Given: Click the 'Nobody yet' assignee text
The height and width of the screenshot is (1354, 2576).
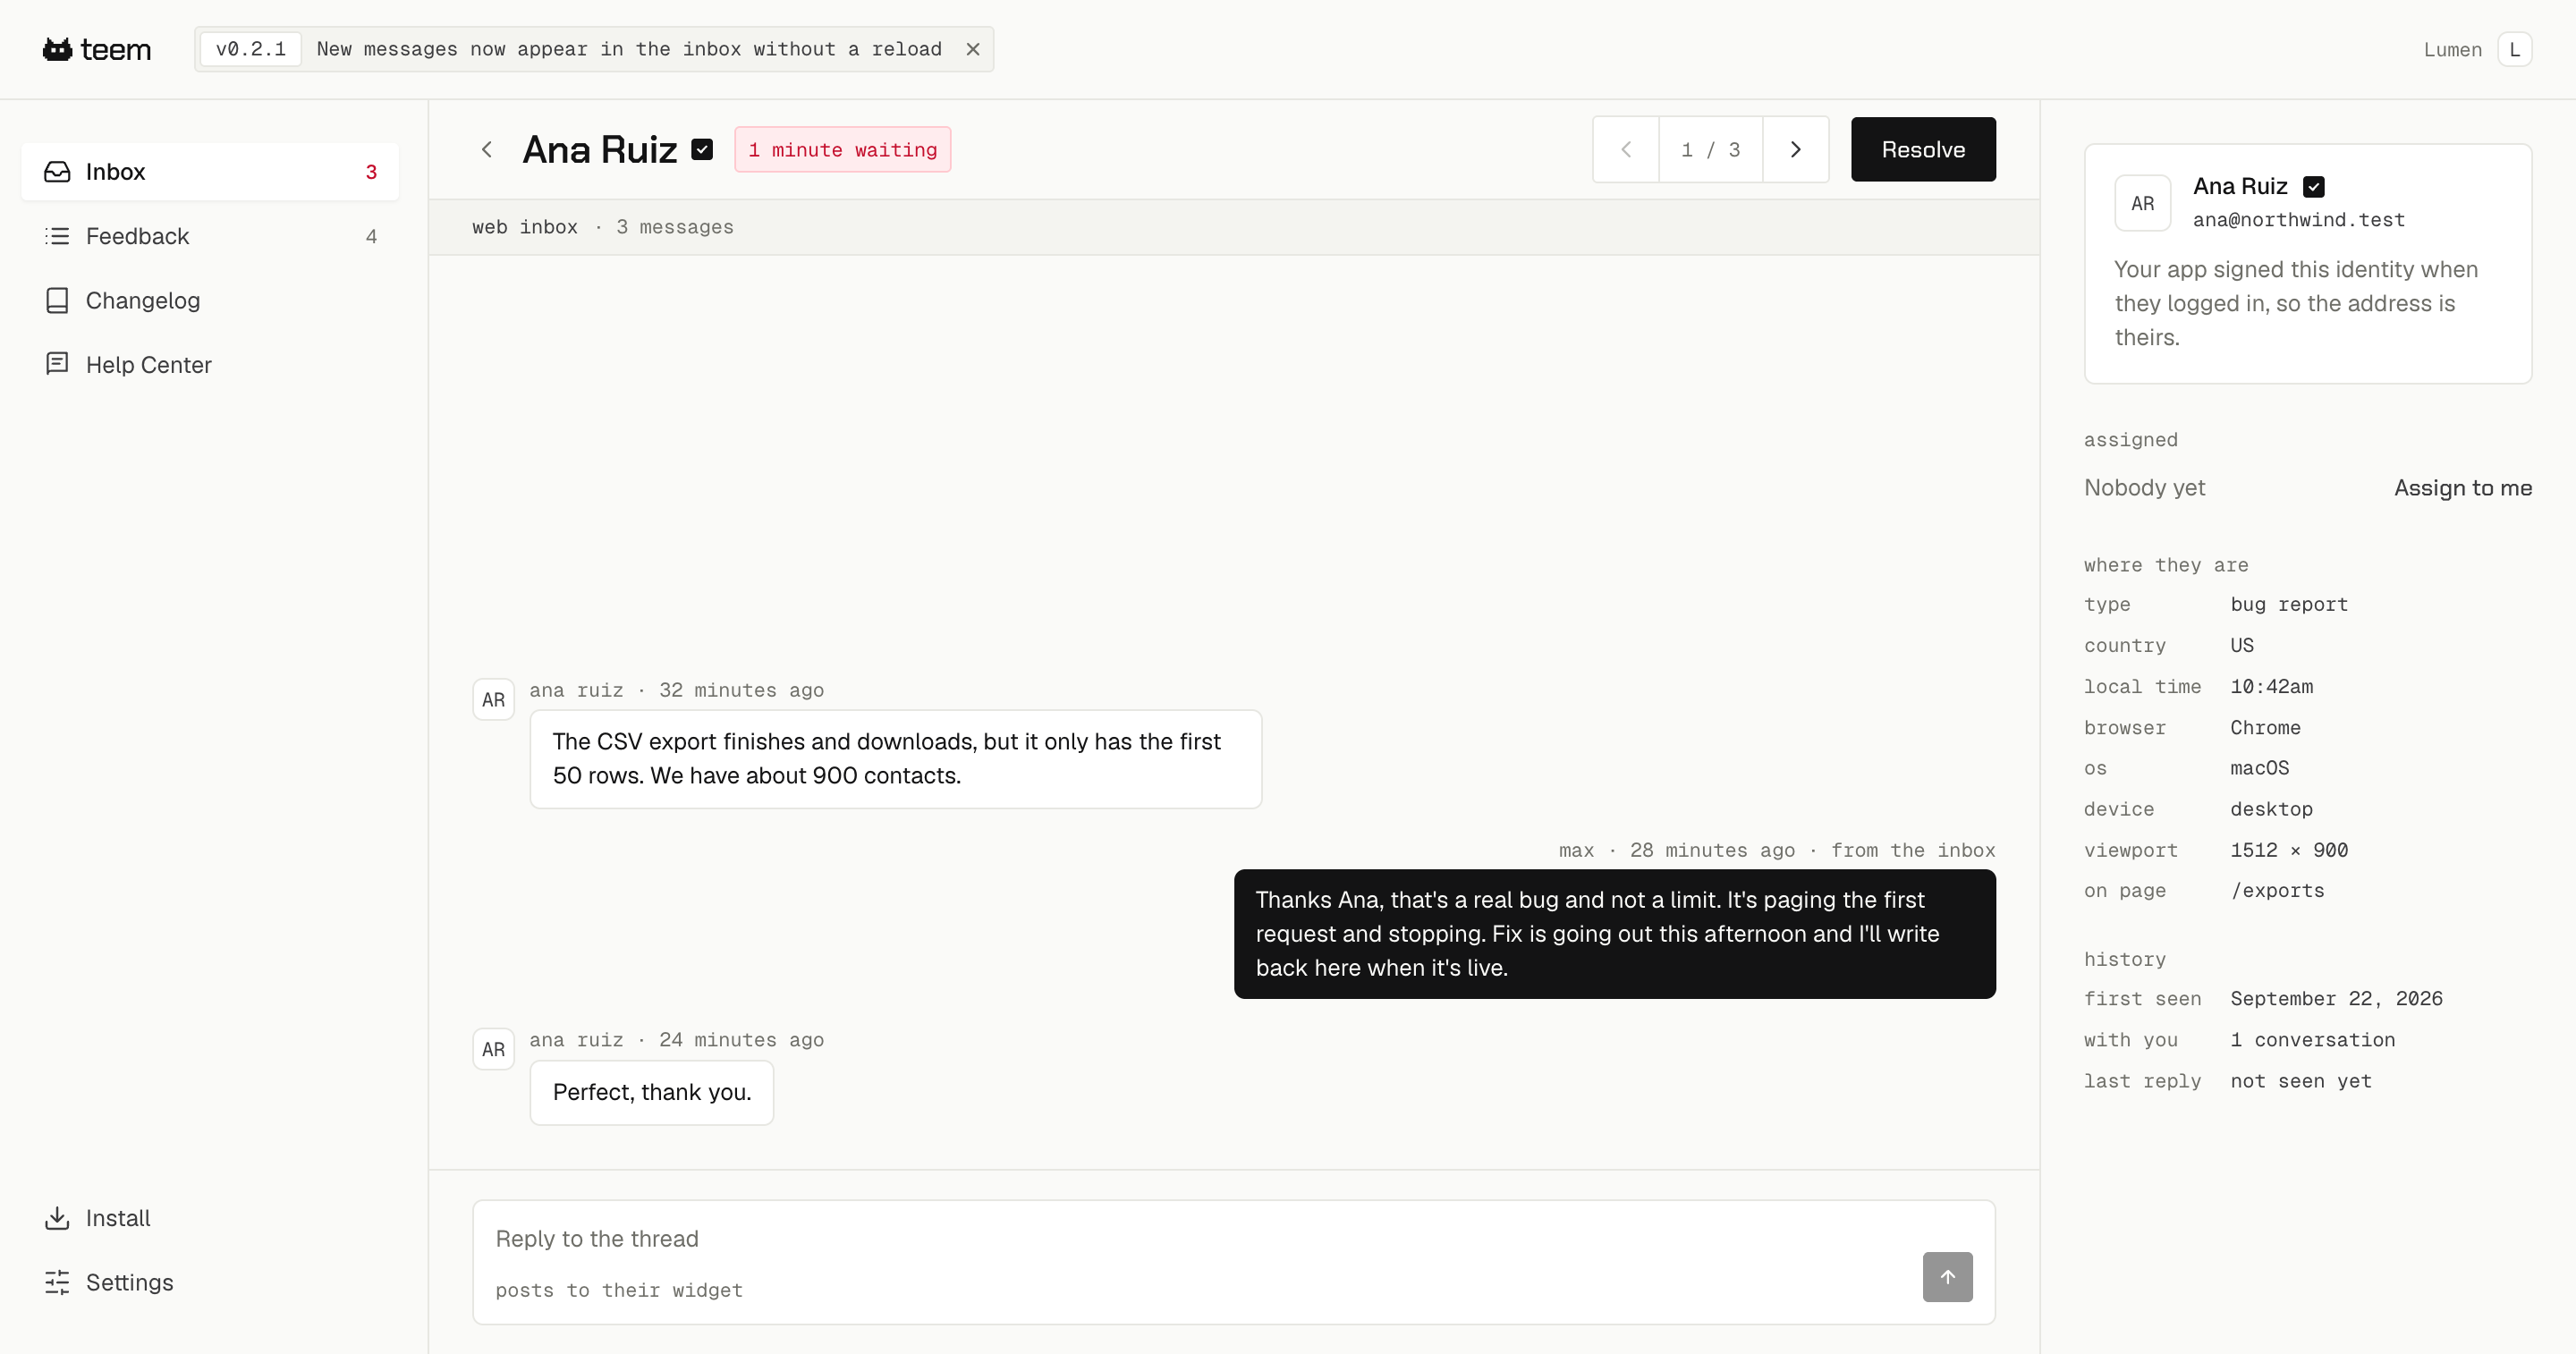Looking at the screenshot, I should pyautogui.click(x=2145, y=488).
